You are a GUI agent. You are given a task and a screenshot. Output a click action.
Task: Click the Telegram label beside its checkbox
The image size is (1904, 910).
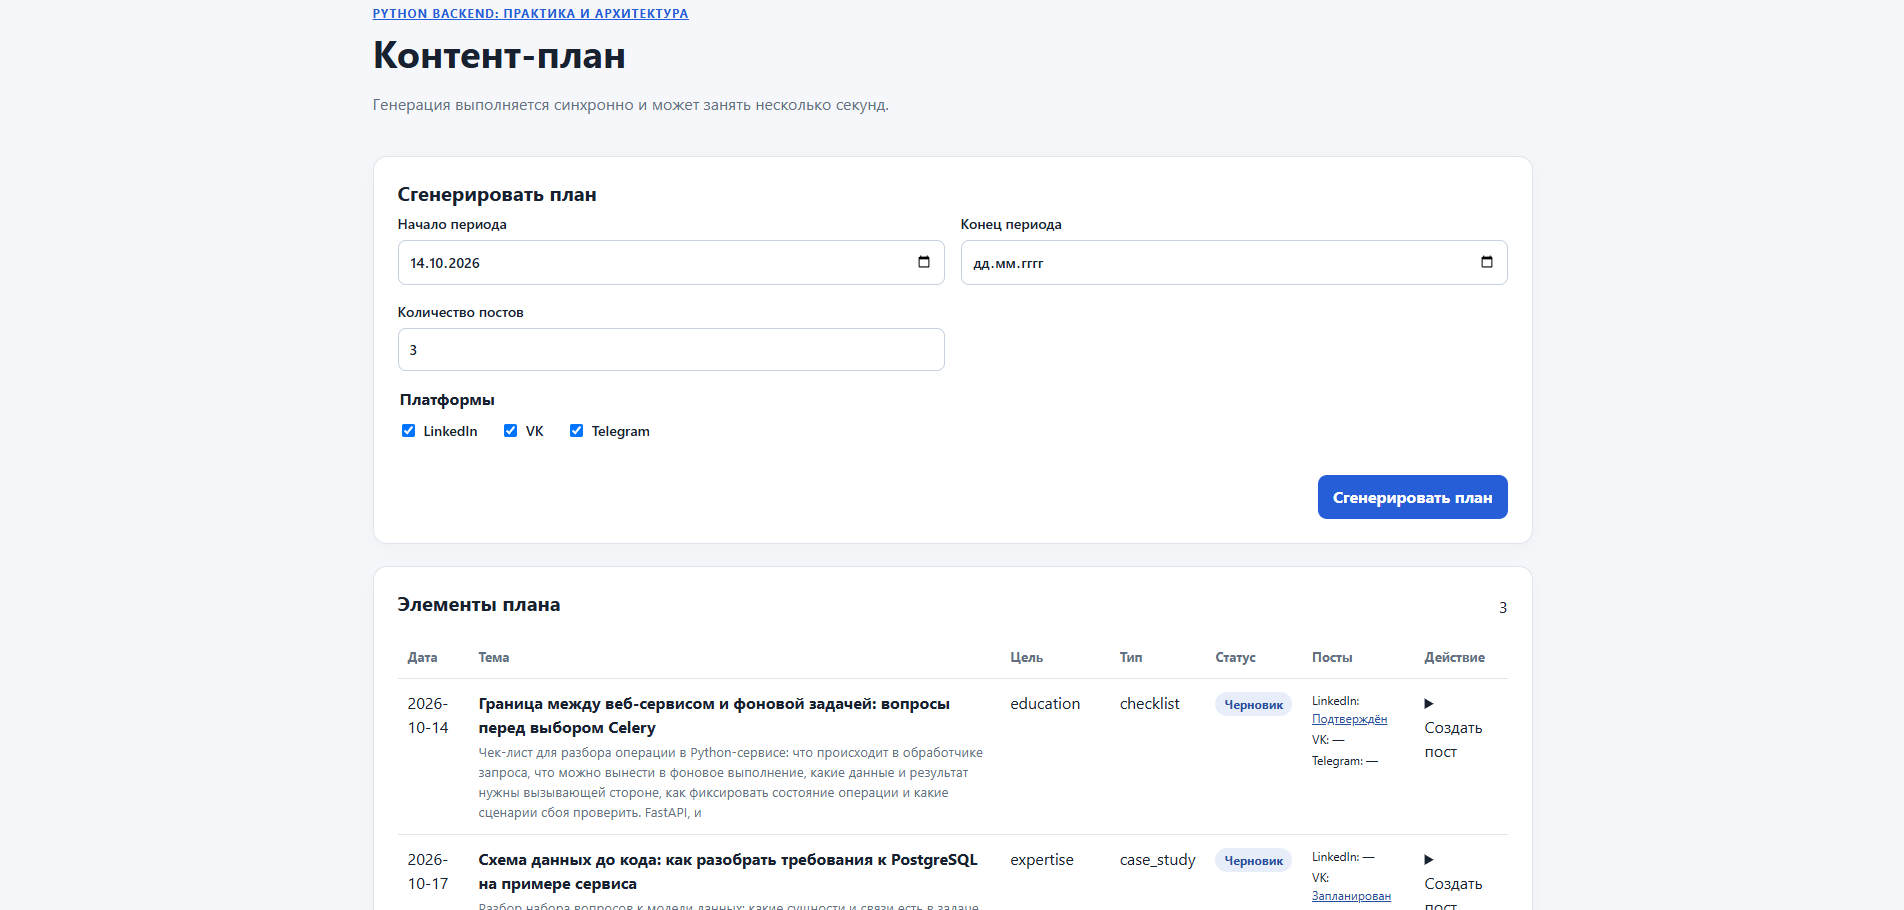coord(620,431)
